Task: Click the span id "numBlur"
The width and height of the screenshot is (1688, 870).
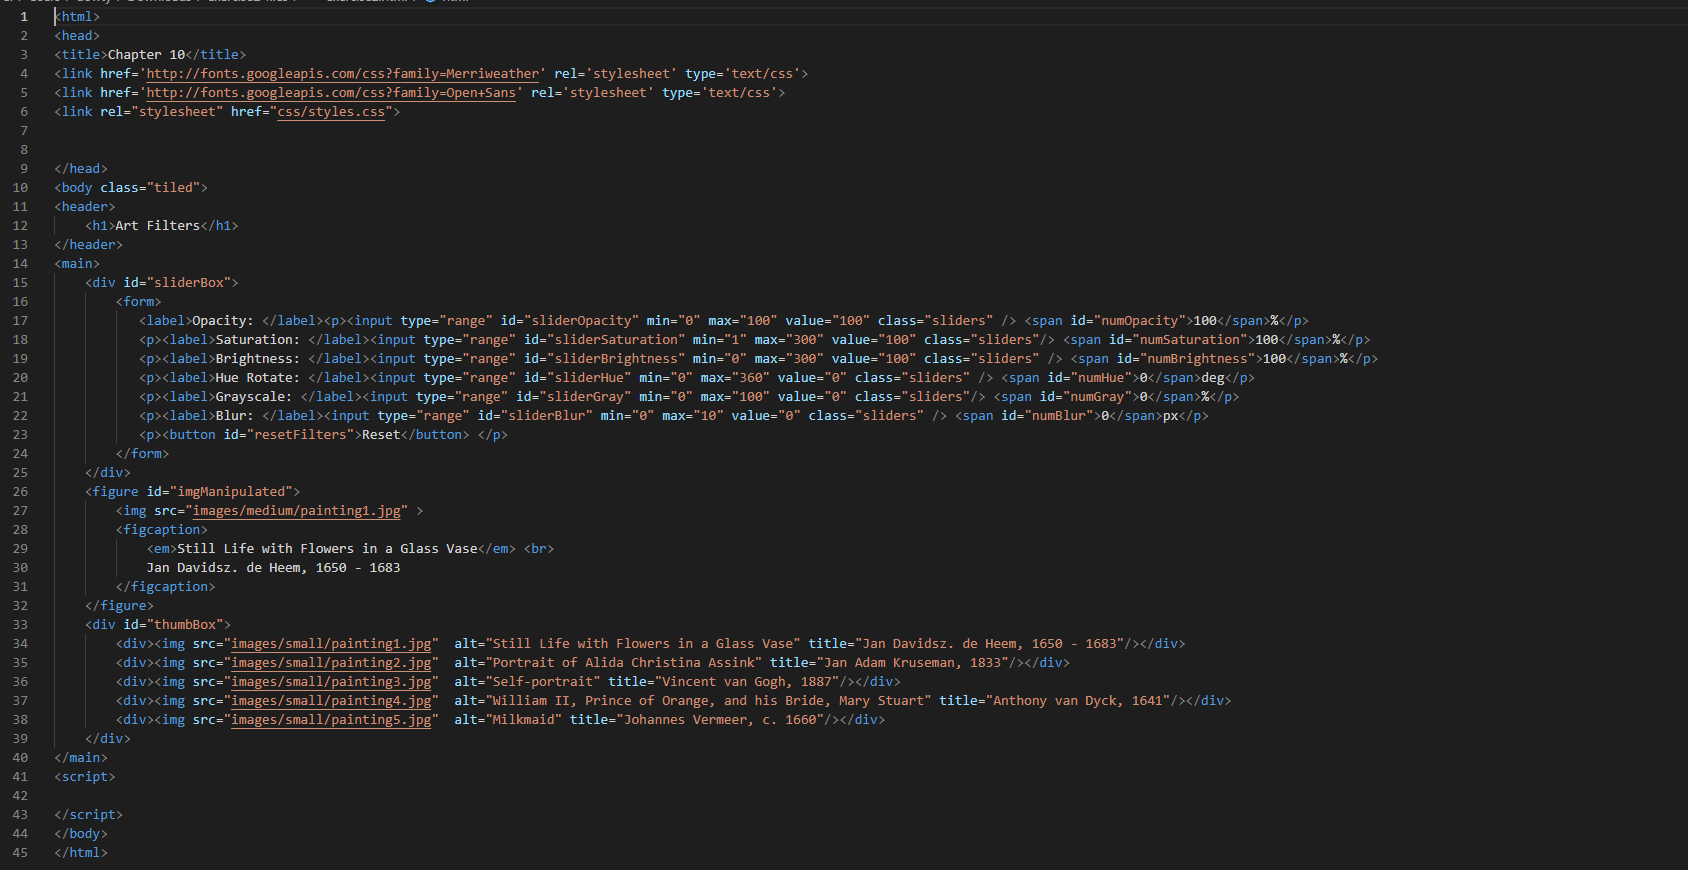Action: (1059, 416)
